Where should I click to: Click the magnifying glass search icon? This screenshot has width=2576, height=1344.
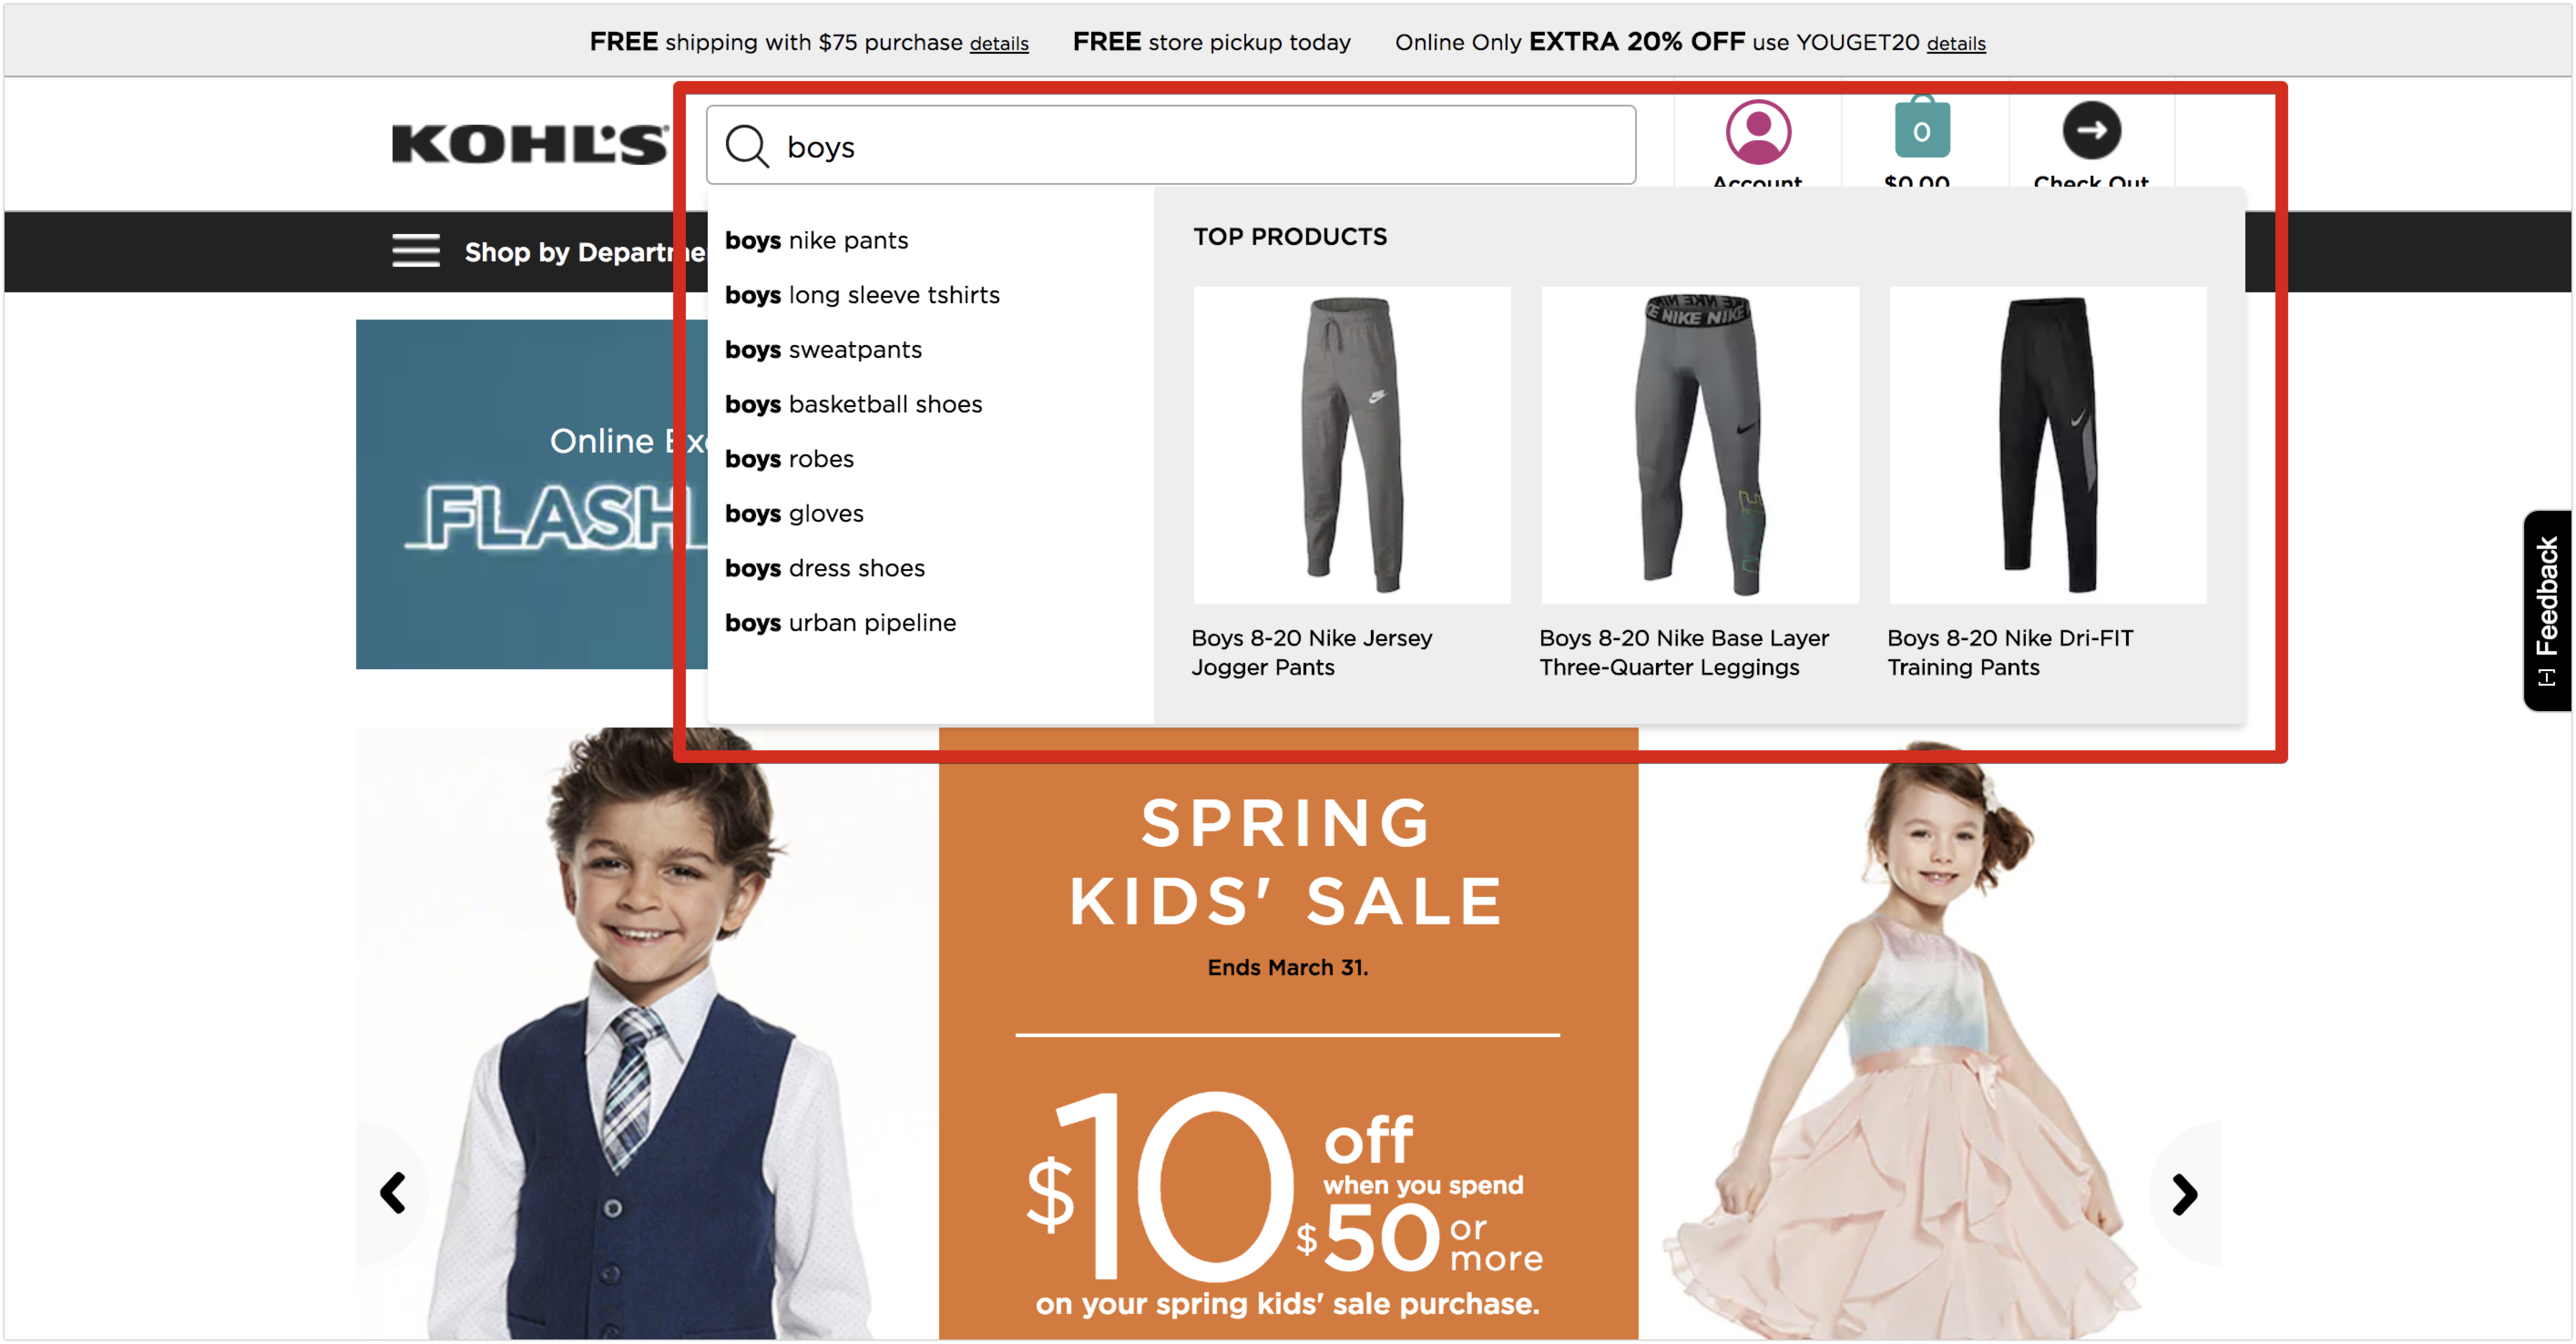click(746, 146)
